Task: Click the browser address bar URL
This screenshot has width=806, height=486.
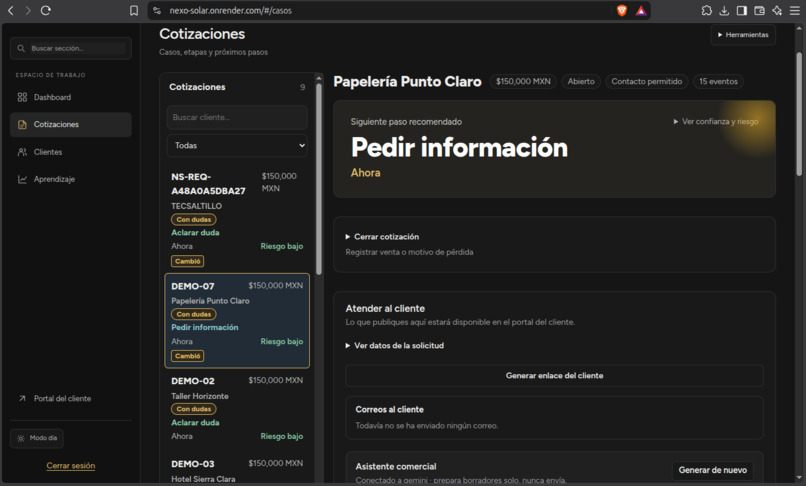Action: coord(230,10)
